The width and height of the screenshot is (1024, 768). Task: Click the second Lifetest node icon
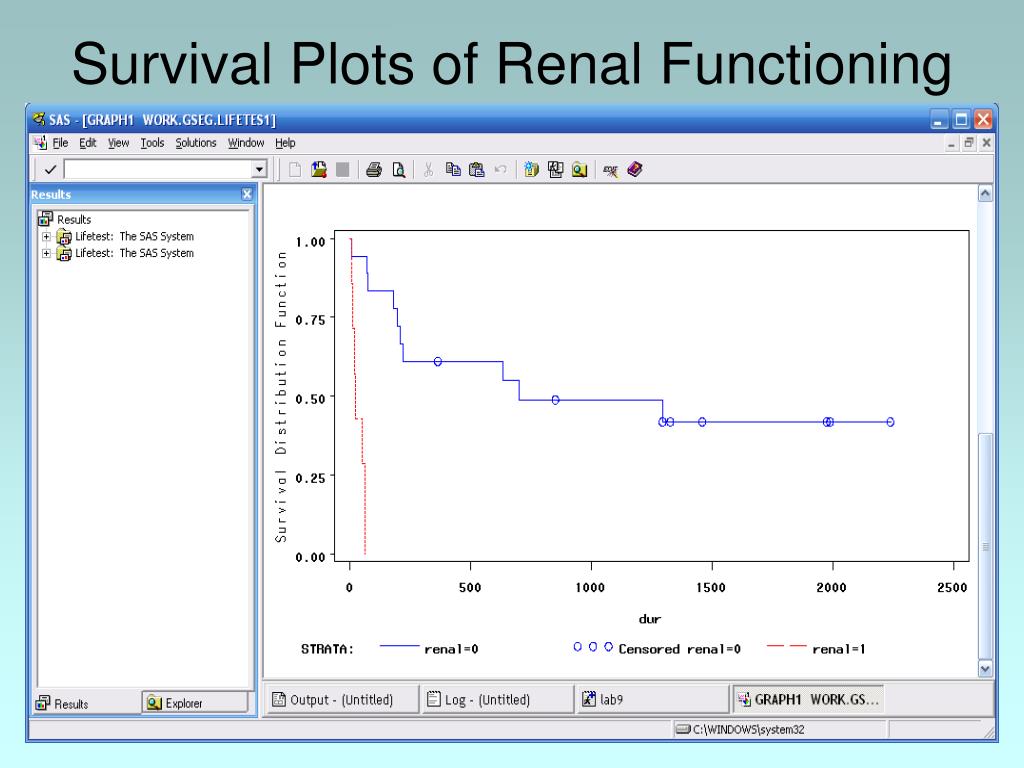[63, 253]
